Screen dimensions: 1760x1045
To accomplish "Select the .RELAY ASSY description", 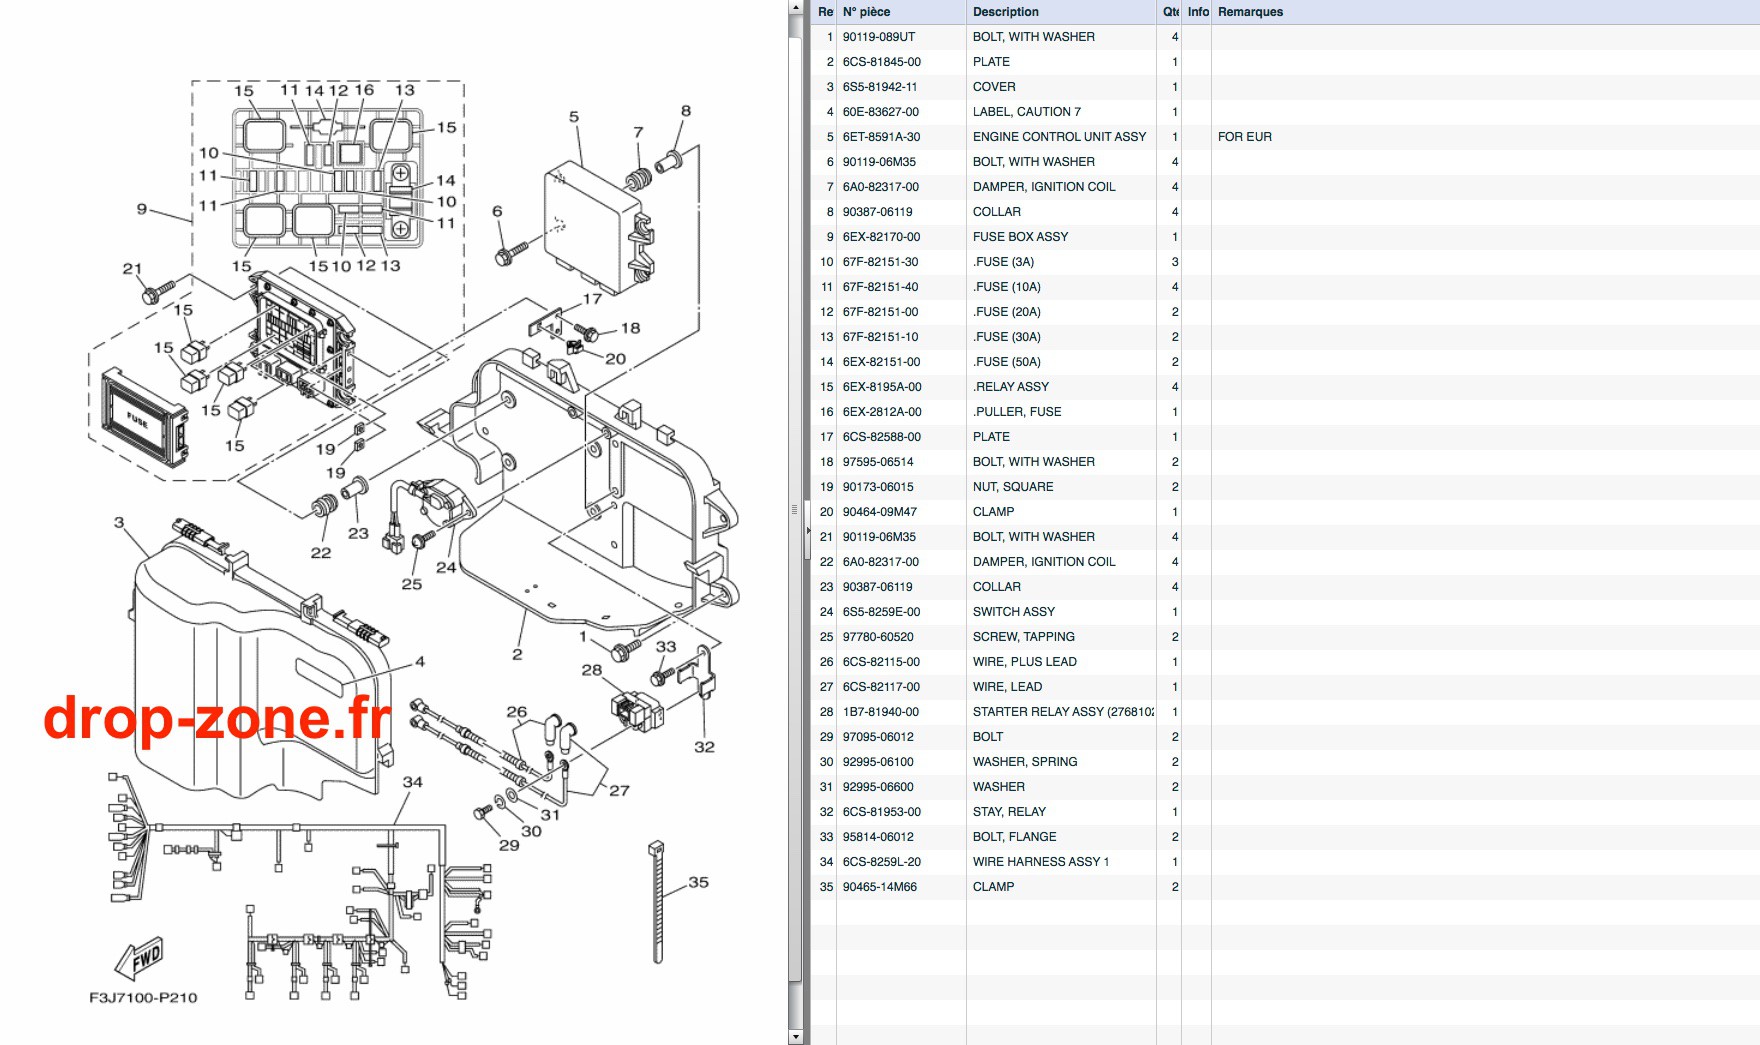I will pos(1011,387).
